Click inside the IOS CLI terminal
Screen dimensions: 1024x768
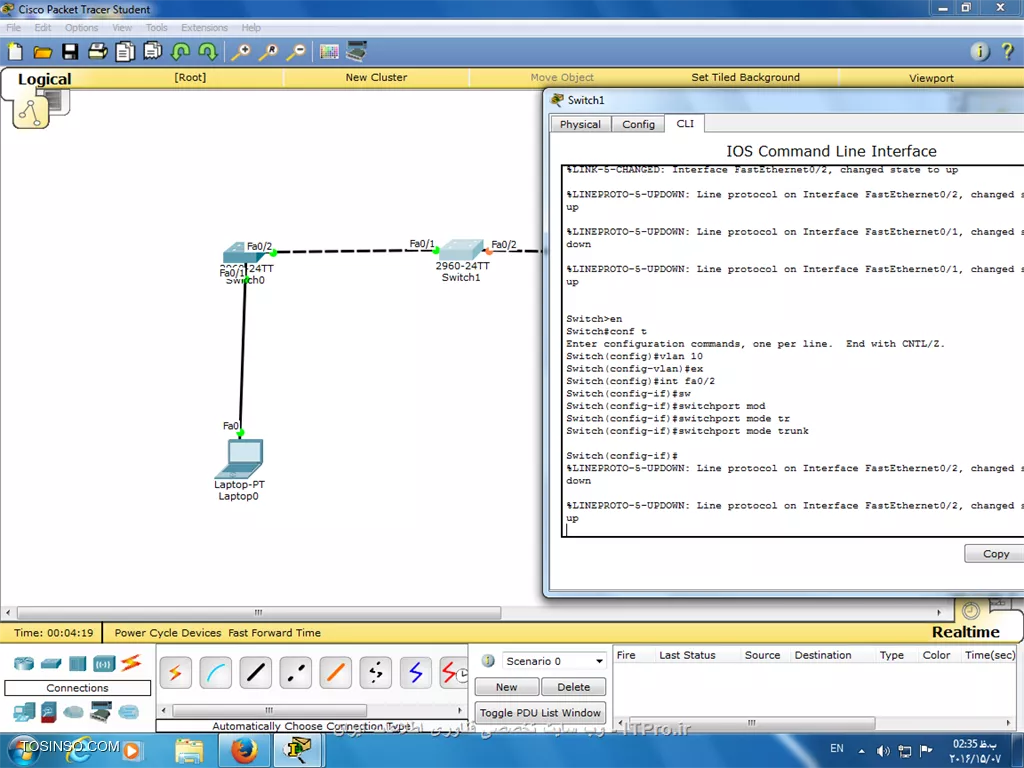(x=792, y=351)
